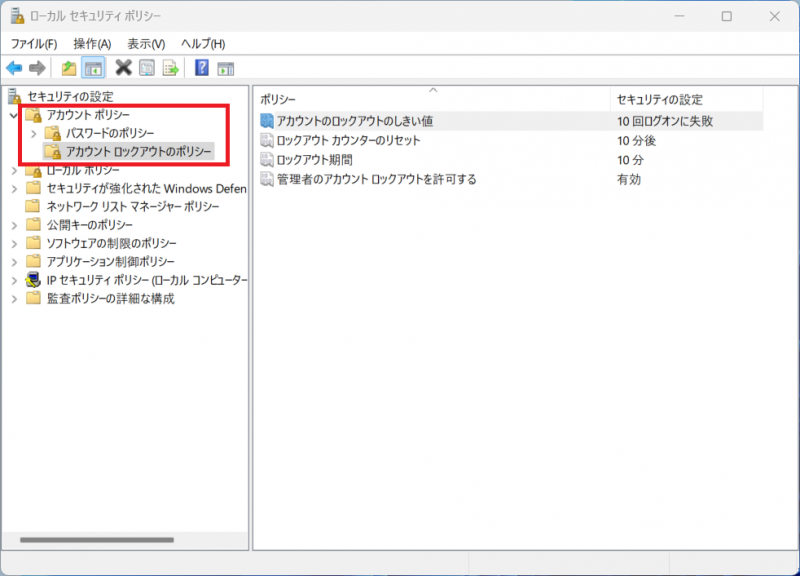
Task: Click the 管理者のアカウント ロックアウトを許可する policy icon
Action: pos(267,179)
